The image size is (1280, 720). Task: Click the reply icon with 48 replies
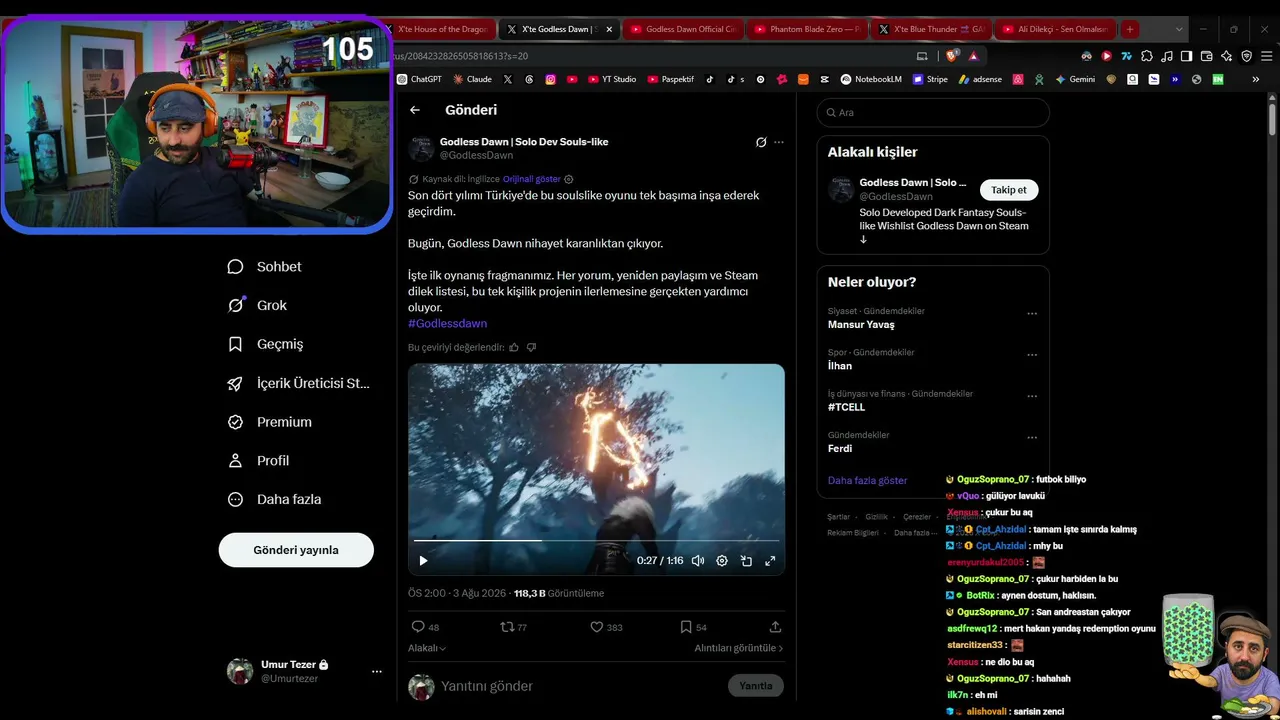pyautogui.click(x=419, y=627)
